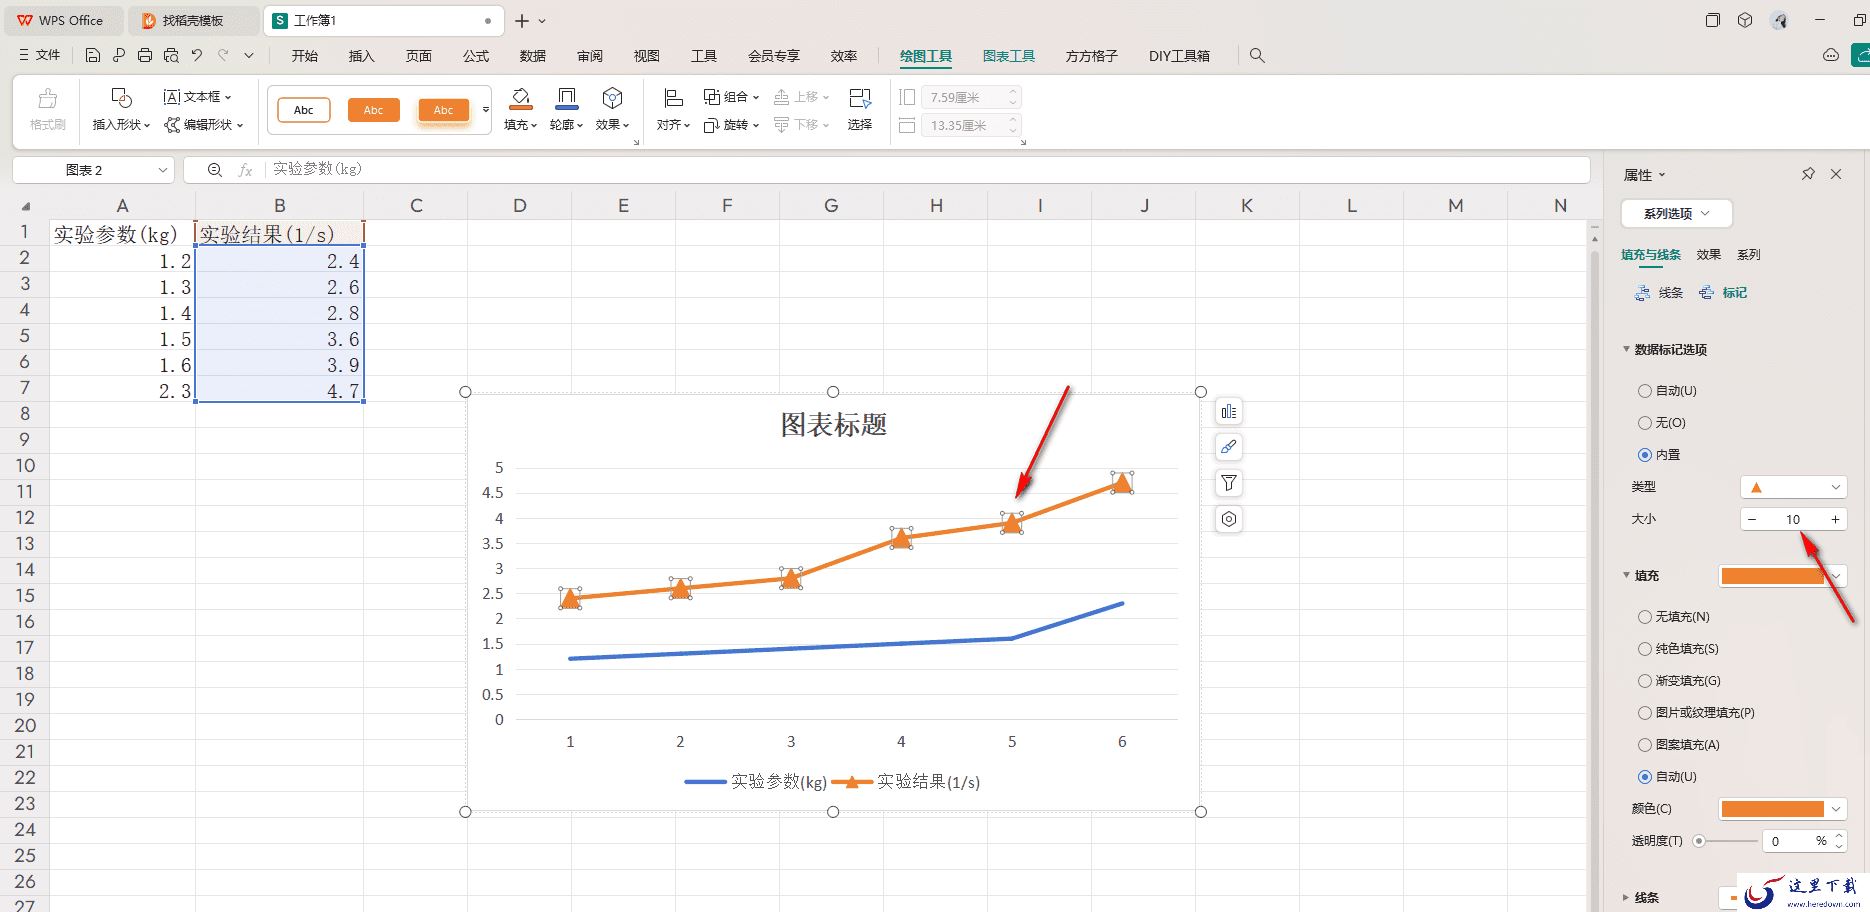Click the transparency percentage input field

pyautogui.click(x=1788, y=841)
